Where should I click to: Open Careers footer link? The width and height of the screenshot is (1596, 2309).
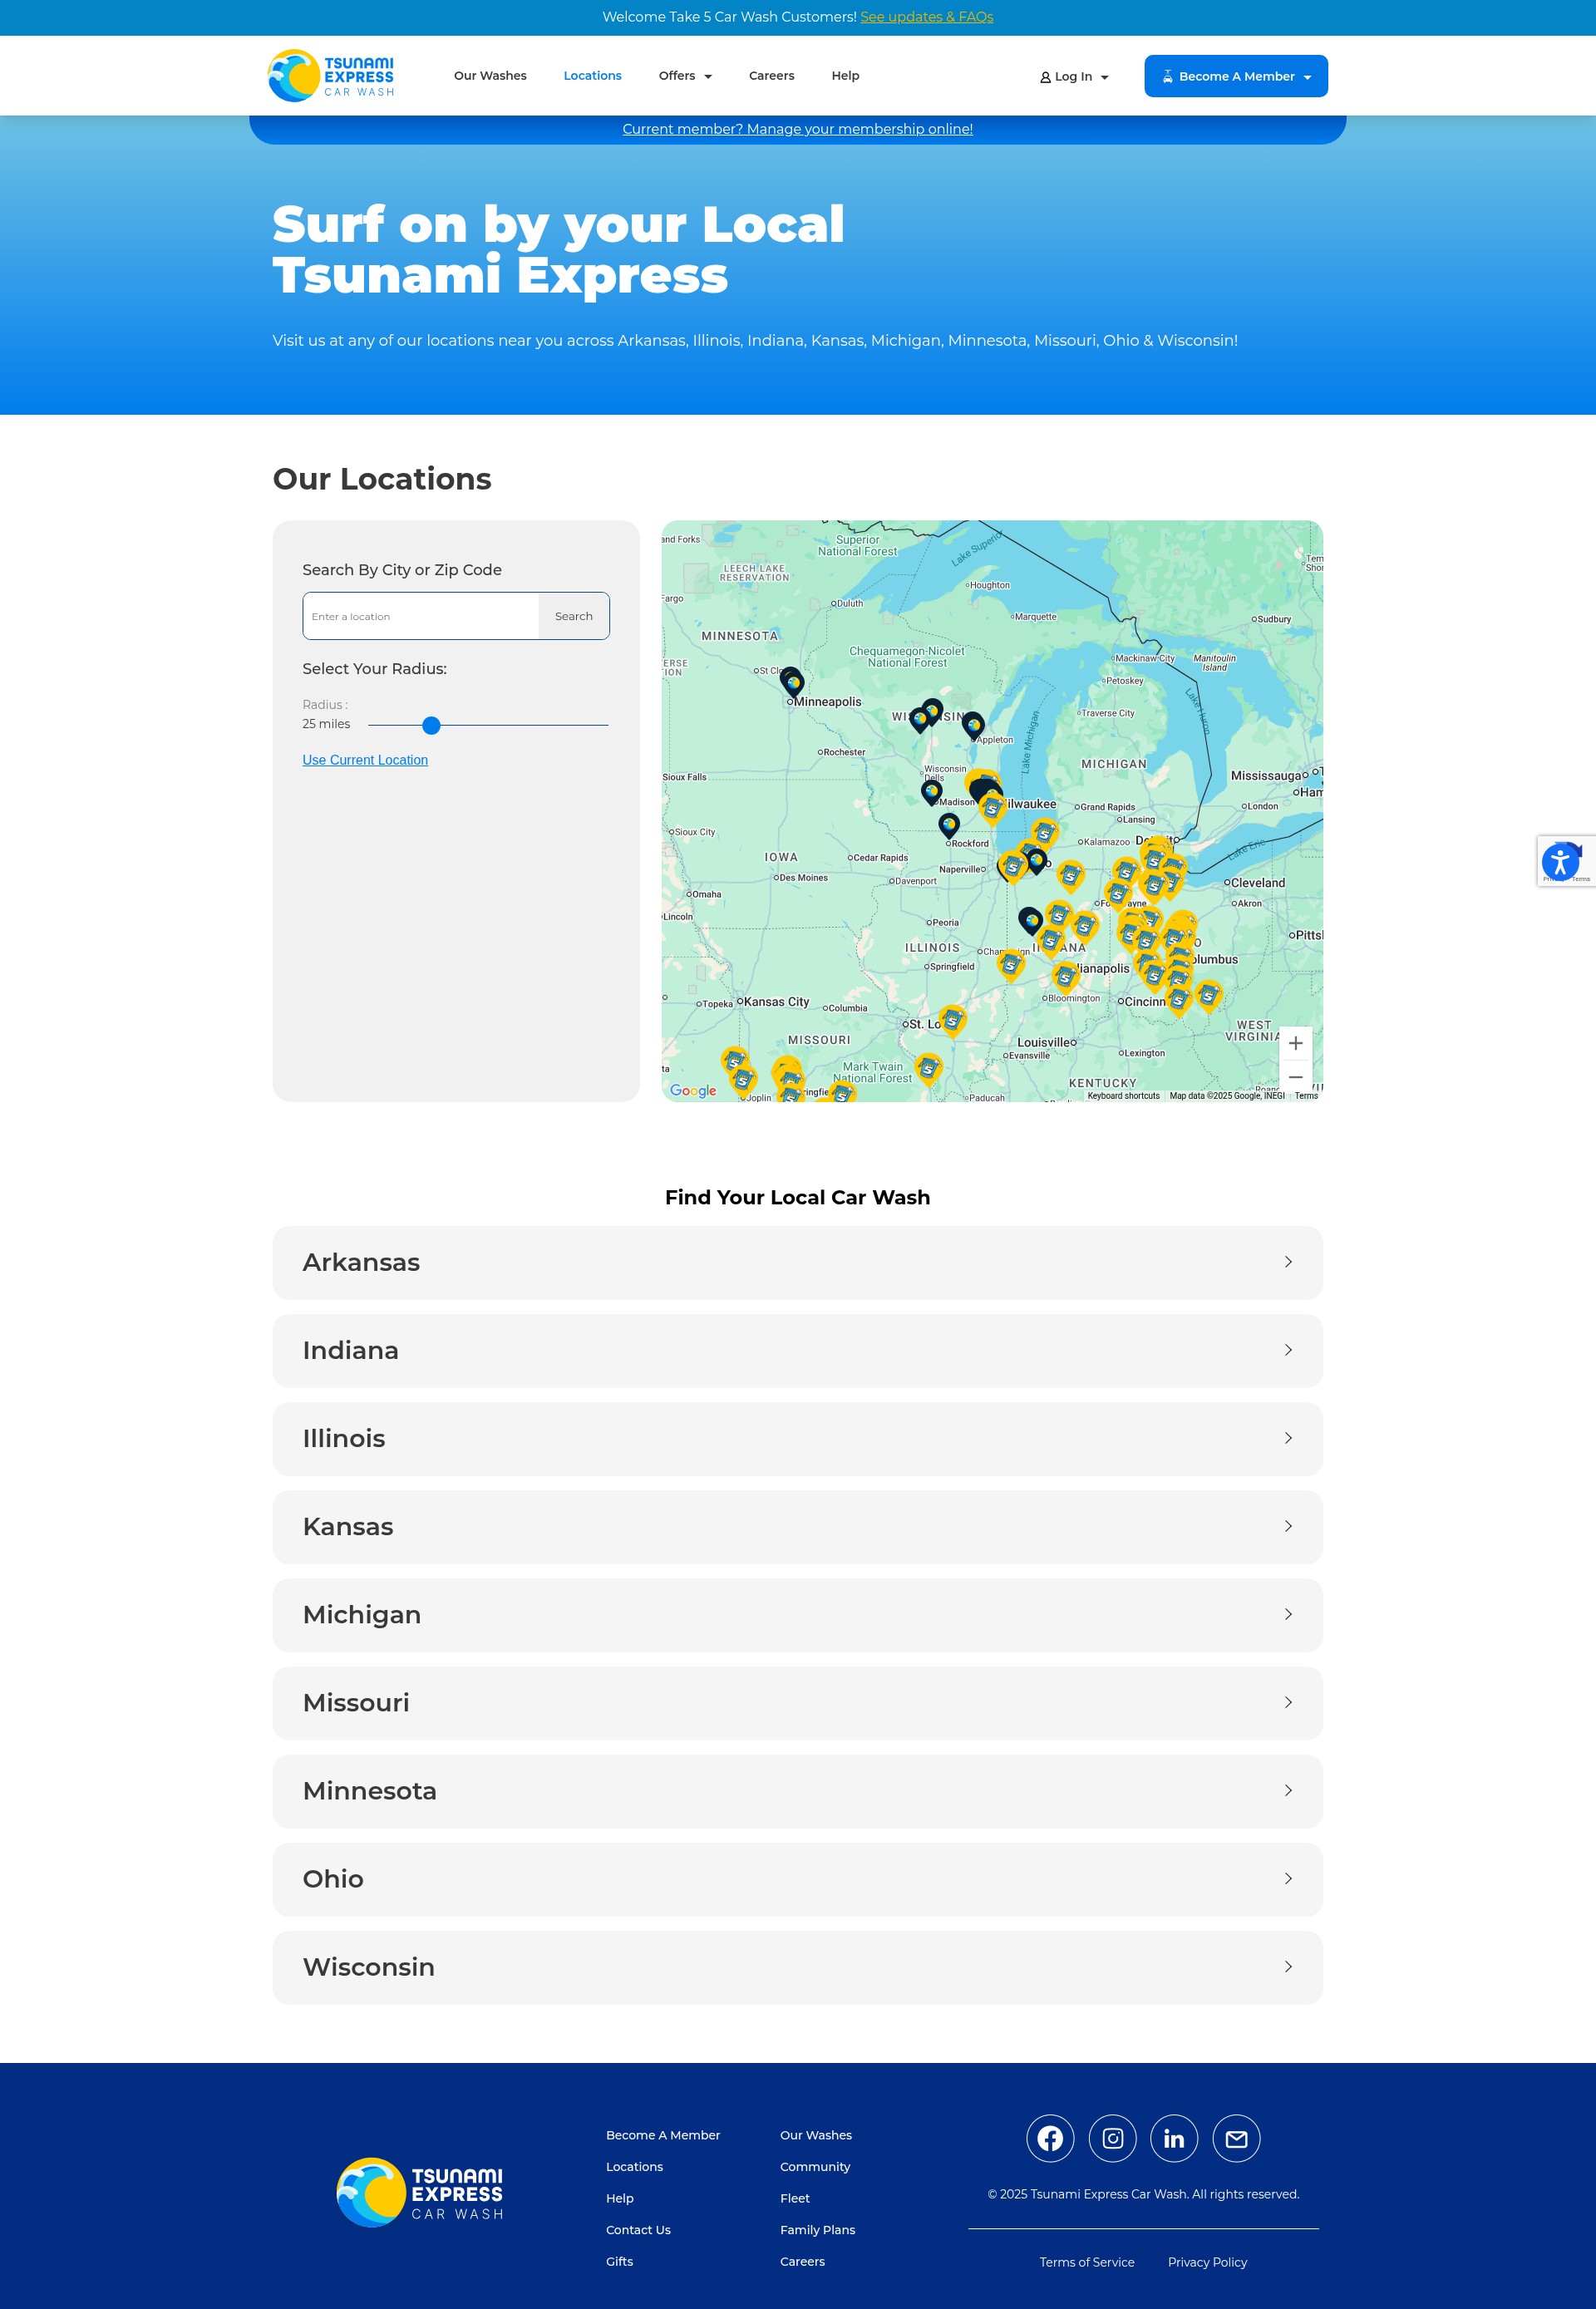click(x=802, y=2262)
